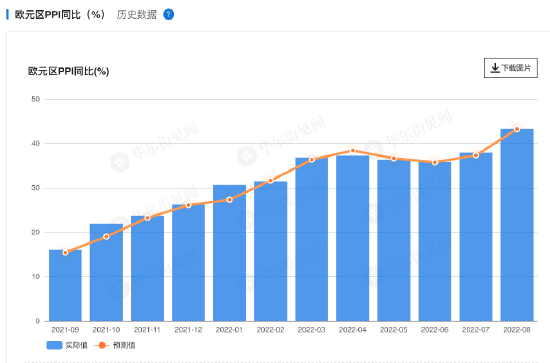Click the 2022-02 blue bar
Screen dimensions: 550x363
click(270, 251)
